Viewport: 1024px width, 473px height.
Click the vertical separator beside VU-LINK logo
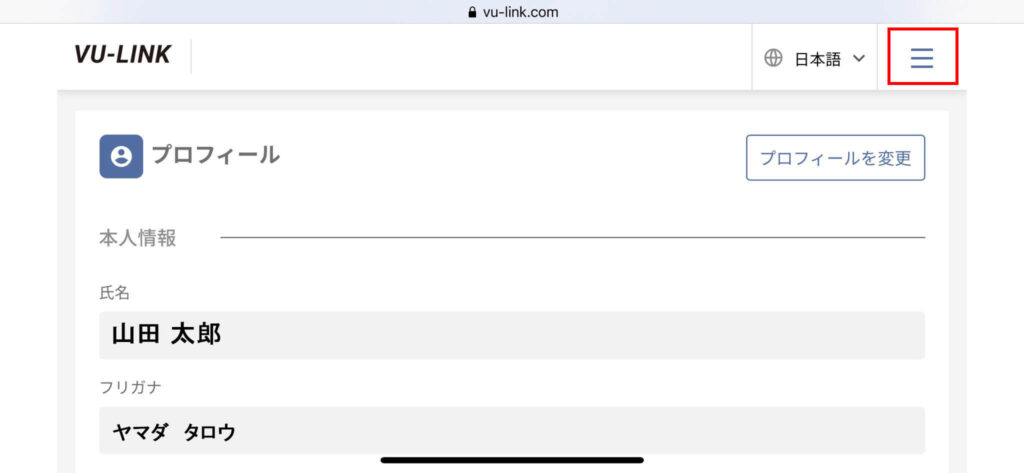click(x=191, y=56)
